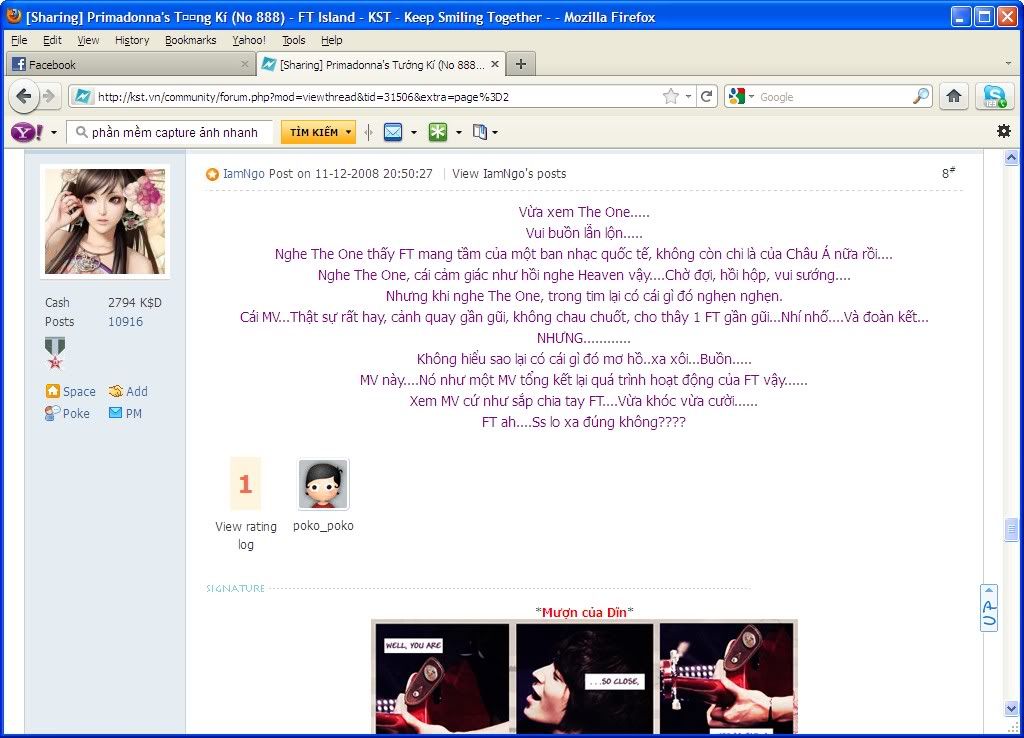Open the bookmark star dropdown arrow
The height and width of the screenshot is (738, 1024).
(688, 97)
